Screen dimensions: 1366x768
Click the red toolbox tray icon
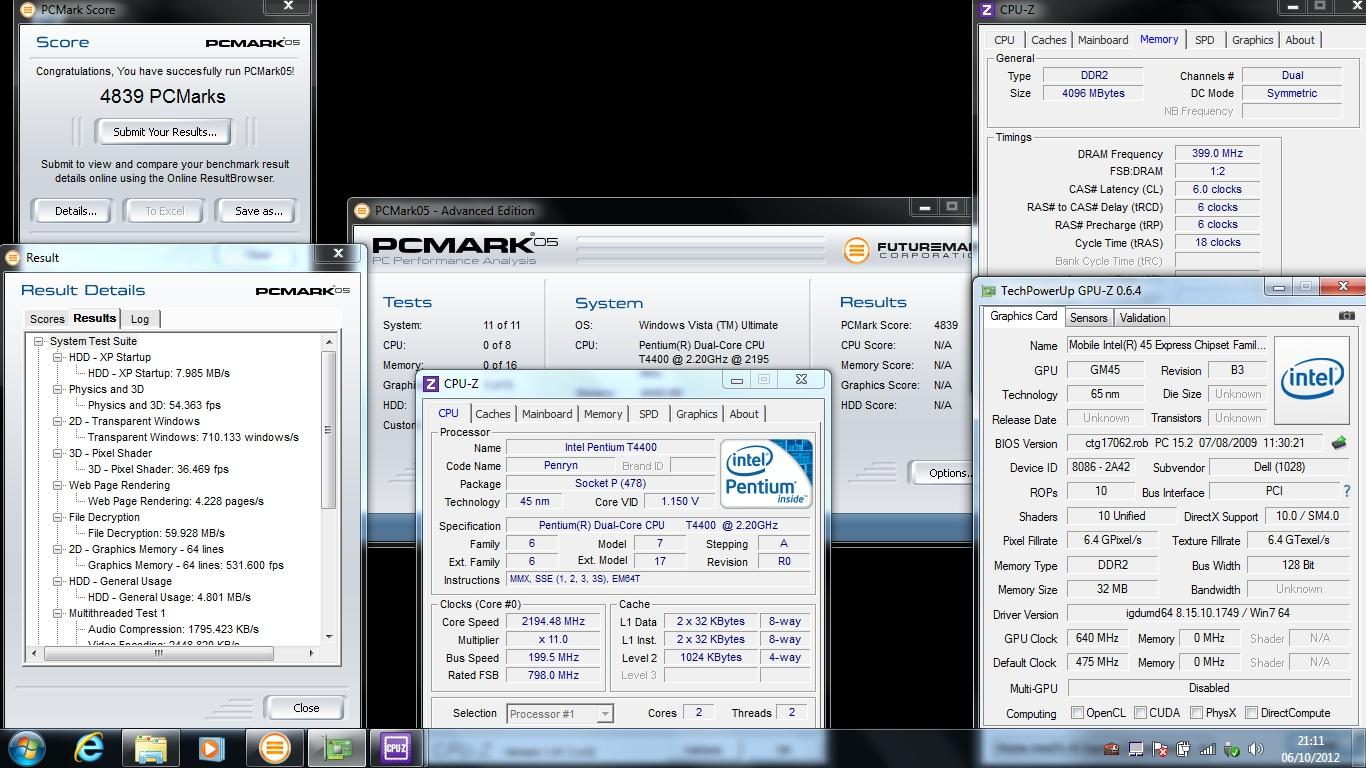coord(1112,749)
